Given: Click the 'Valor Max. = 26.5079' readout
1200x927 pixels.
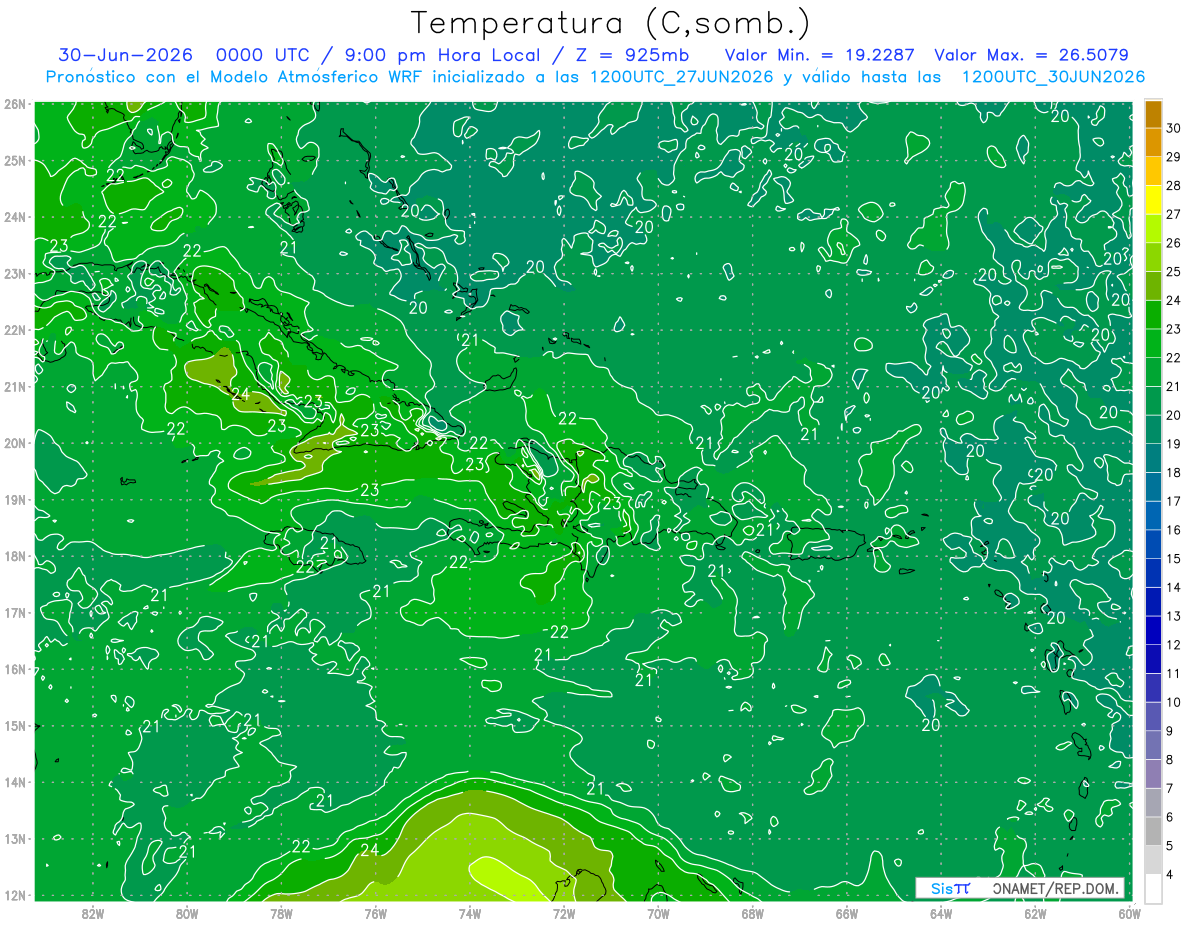Looking at the screenshot, I should tap(1032, 55).
